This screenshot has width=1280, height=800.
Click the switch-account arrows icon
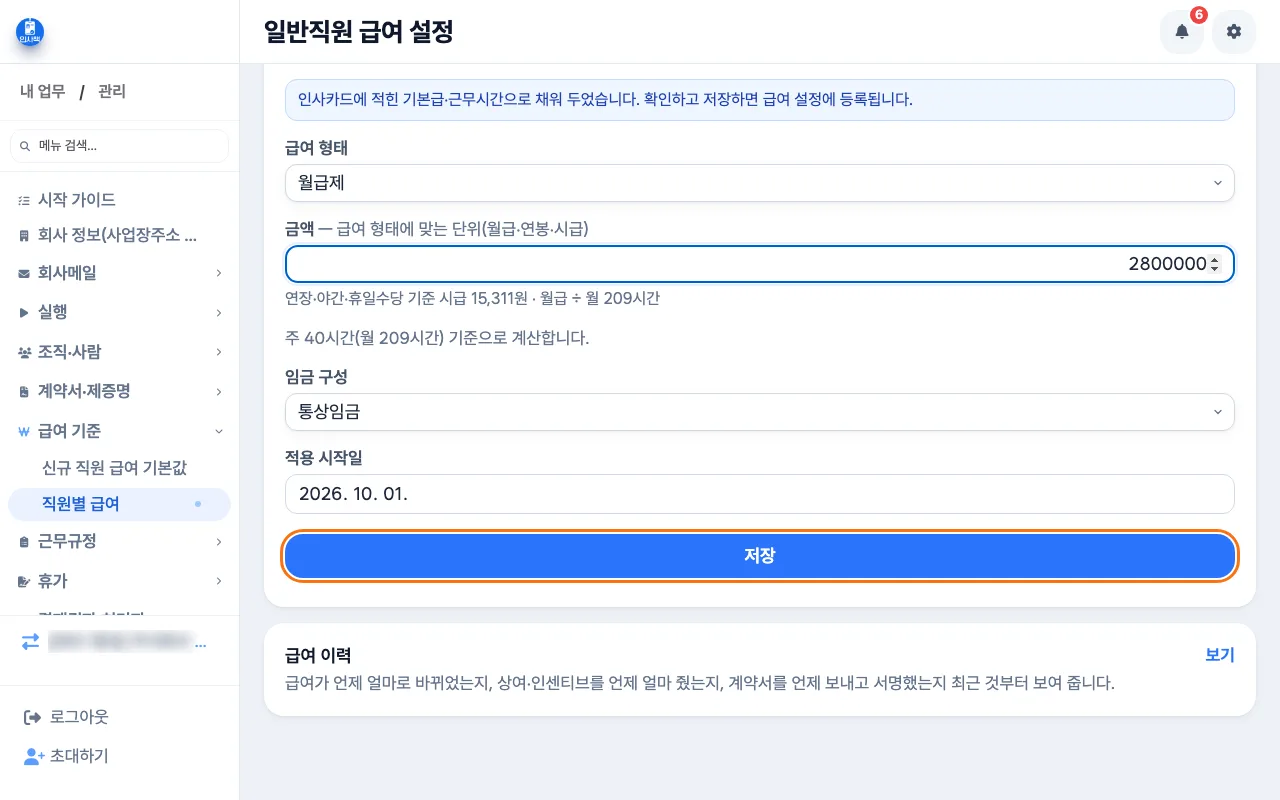[x=30, y=642]
